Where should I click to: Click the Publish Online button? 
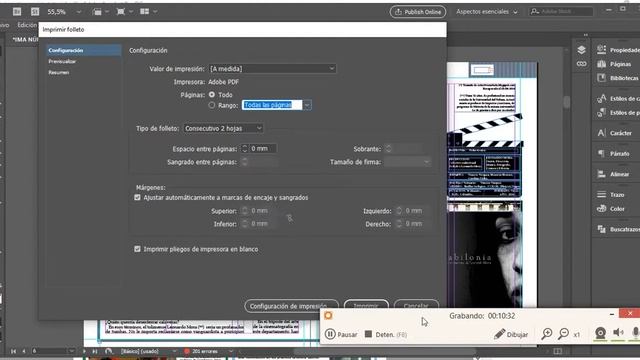pyautogui.click(x=418, y=12)
